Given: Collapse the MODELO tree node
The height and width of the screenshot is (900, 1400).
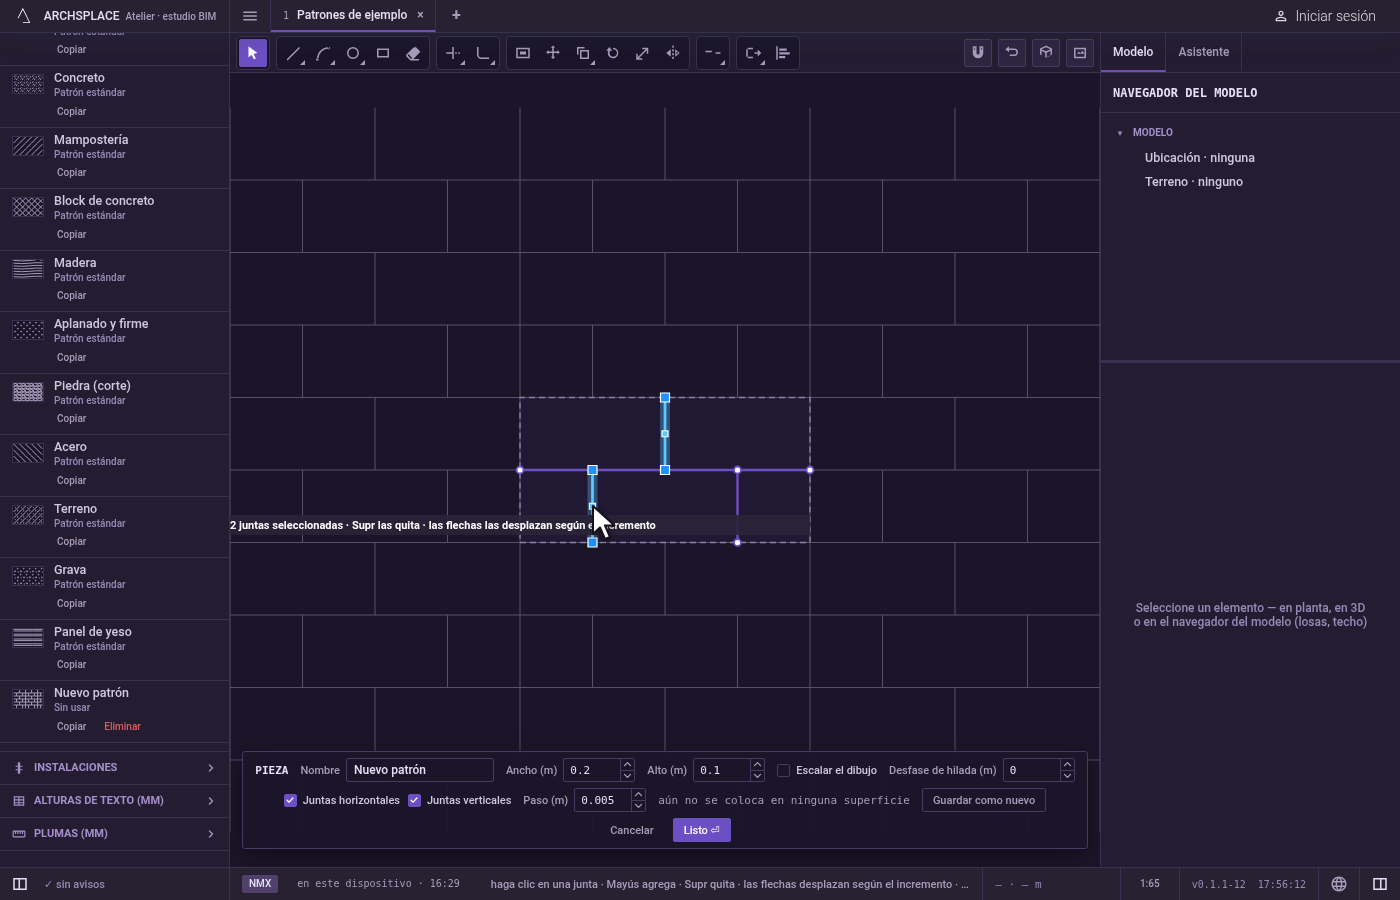Looking at the screenshot, I should coord(1120,133).
